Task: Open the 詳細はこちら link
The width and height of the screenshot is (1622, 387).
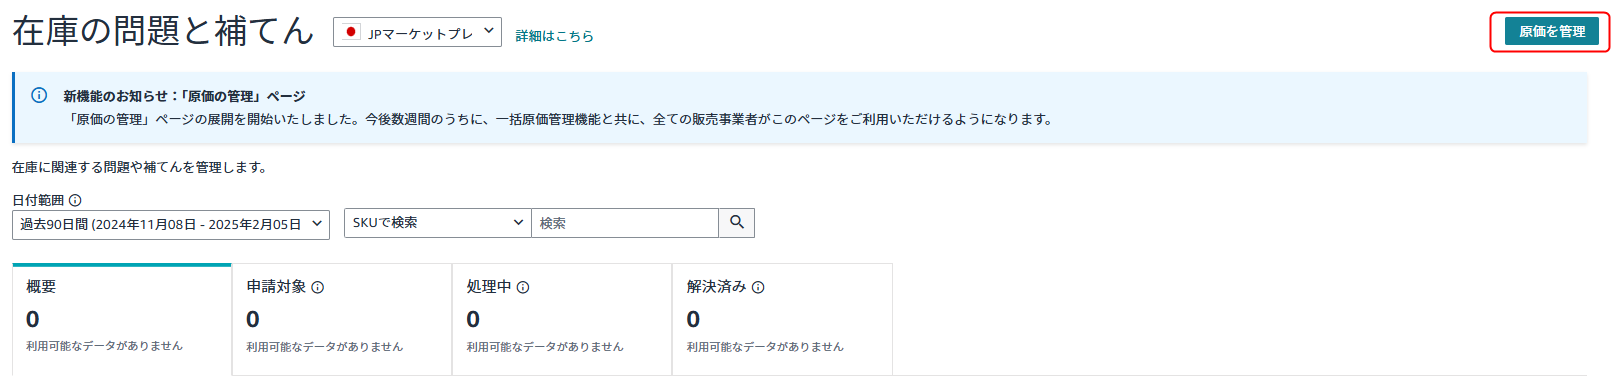Action: [555, 36]
